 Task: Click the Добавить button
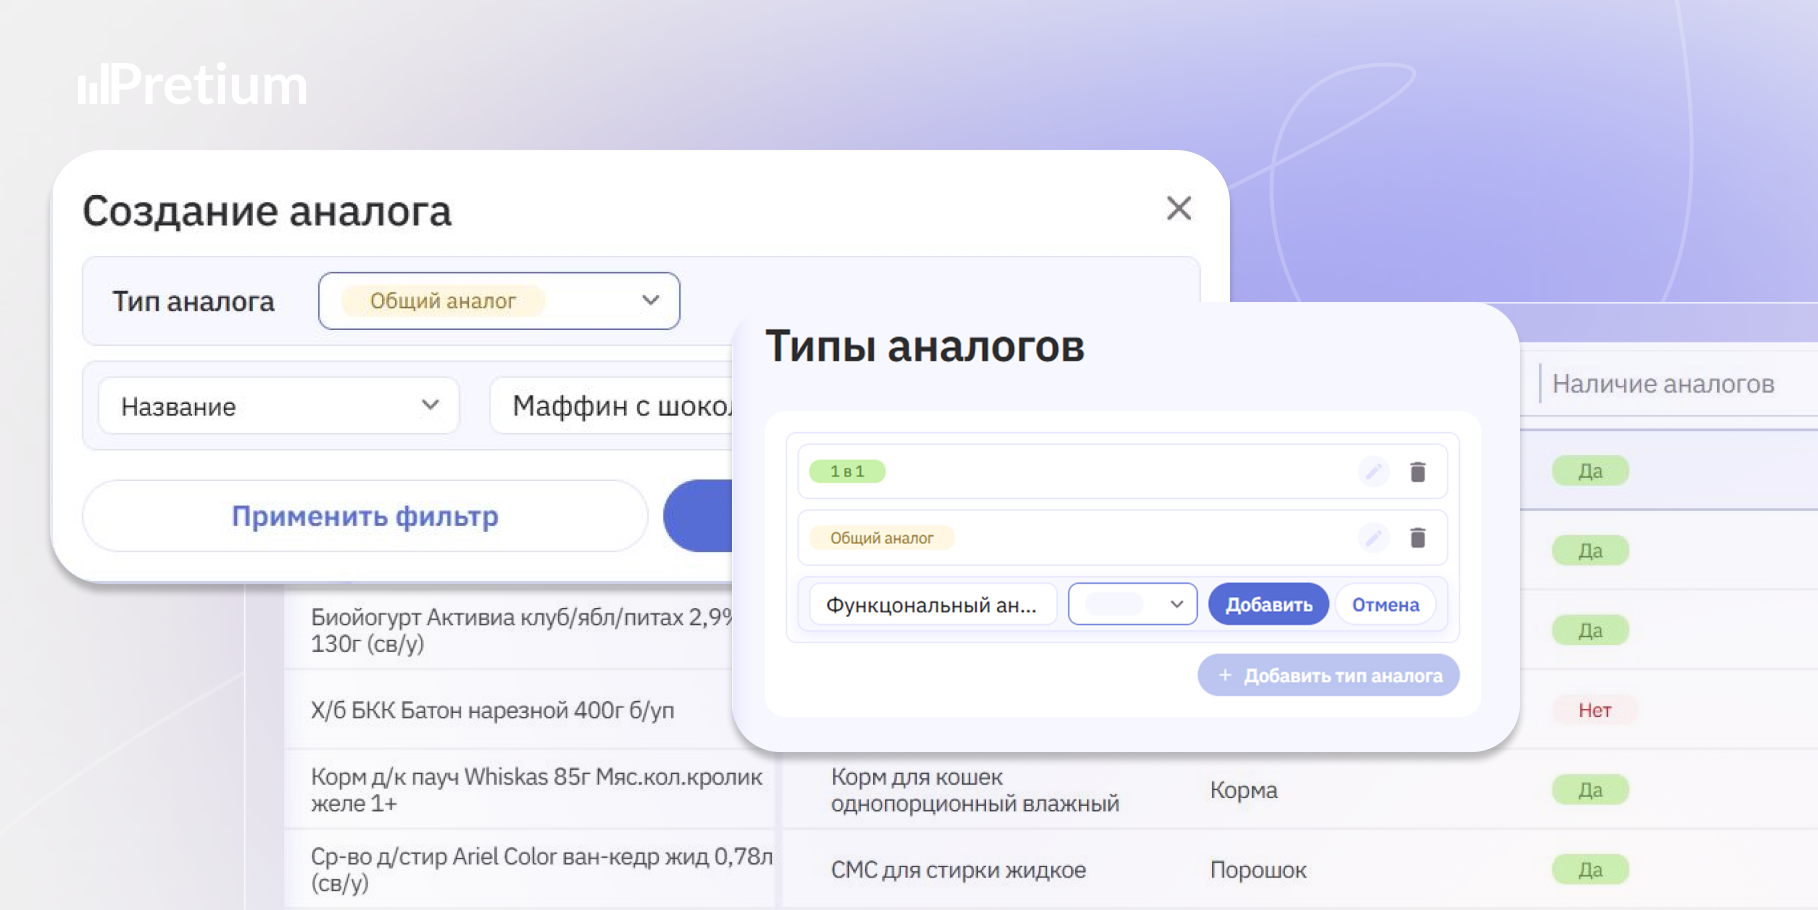[1268, 604]
